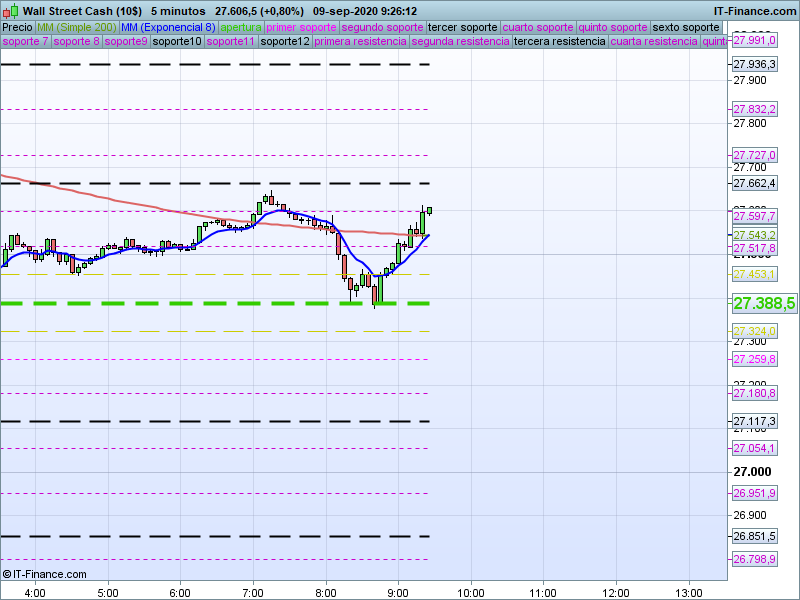Image resolution: width=800 pixels, height=600 pixels.
Task: Click the 26.851,5 price tag
Action: 755,537
